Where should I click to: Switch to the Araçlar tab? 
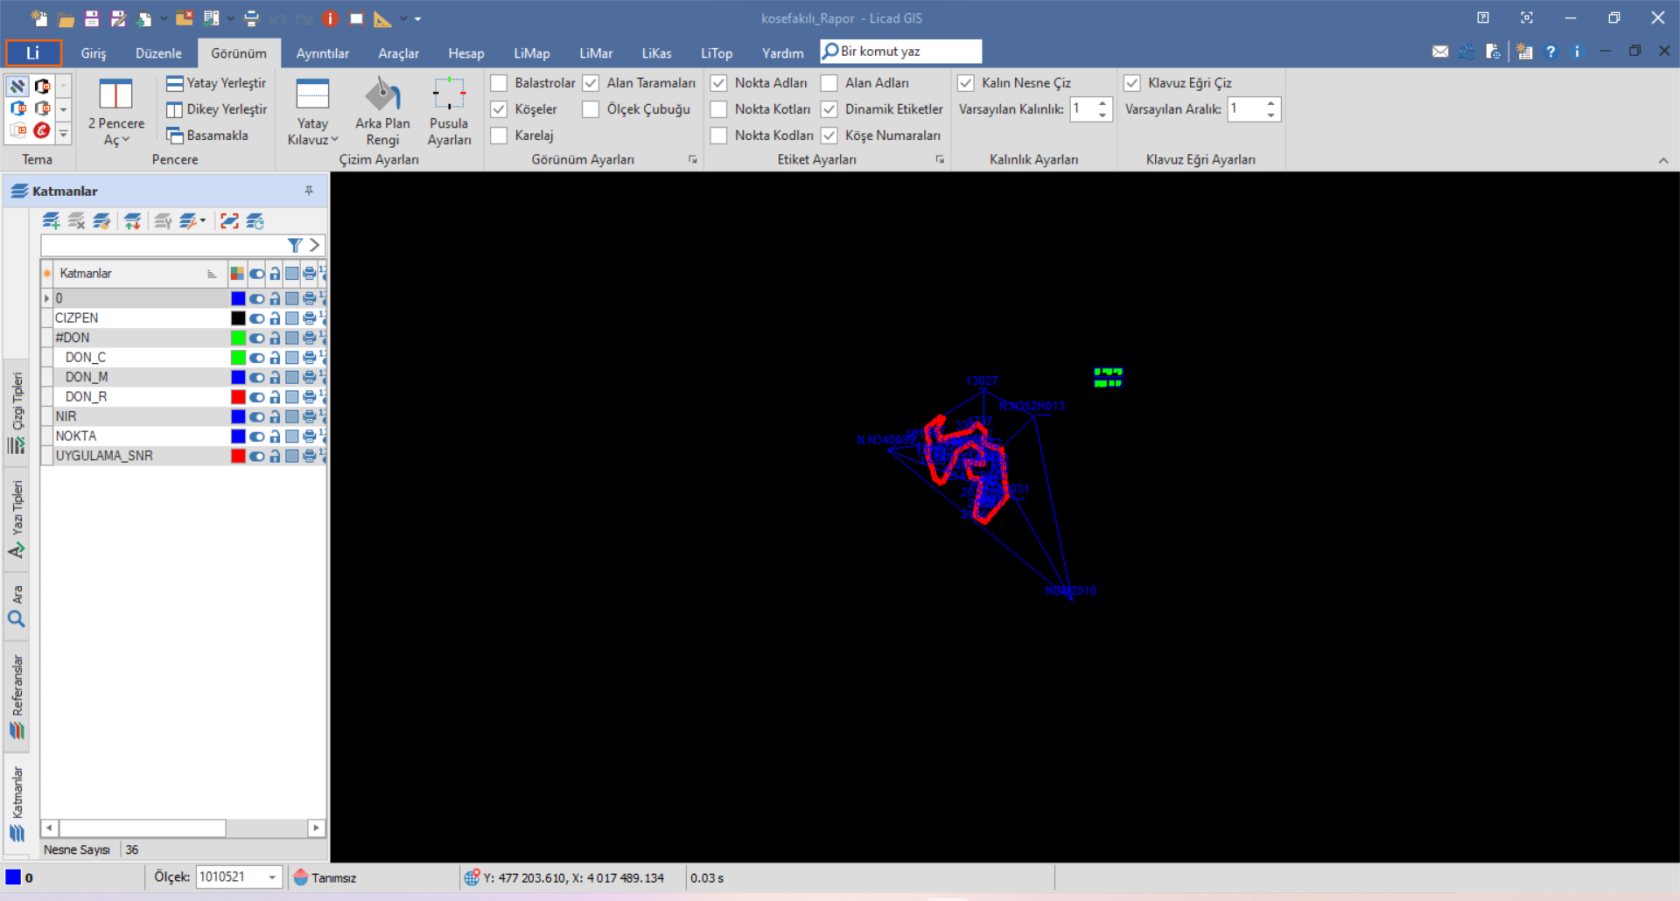pyautogui.click(x=398, y=53)
